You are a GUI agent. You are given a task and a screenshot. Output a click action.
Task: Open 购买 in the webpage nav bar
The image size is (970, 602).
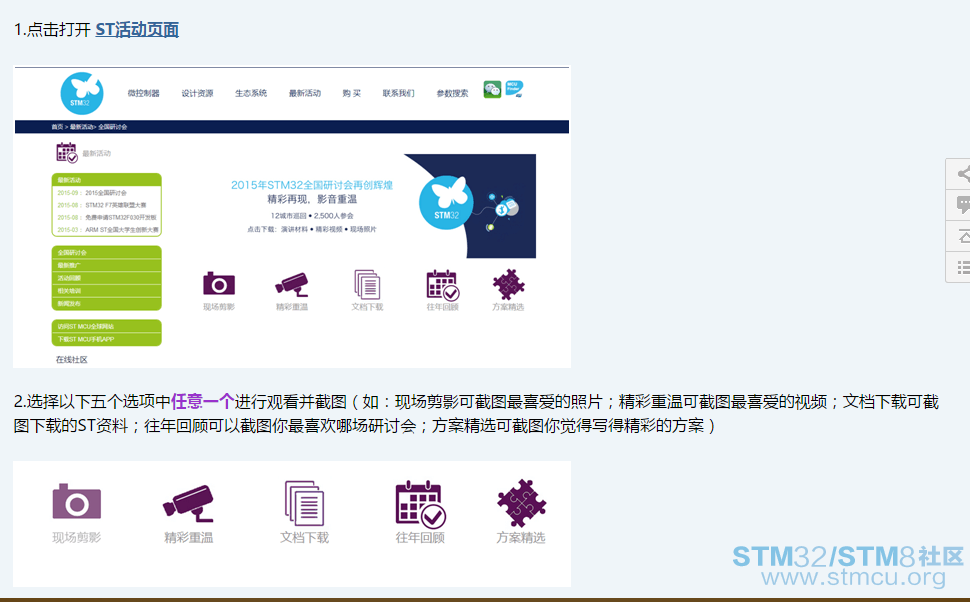[351, 93]
